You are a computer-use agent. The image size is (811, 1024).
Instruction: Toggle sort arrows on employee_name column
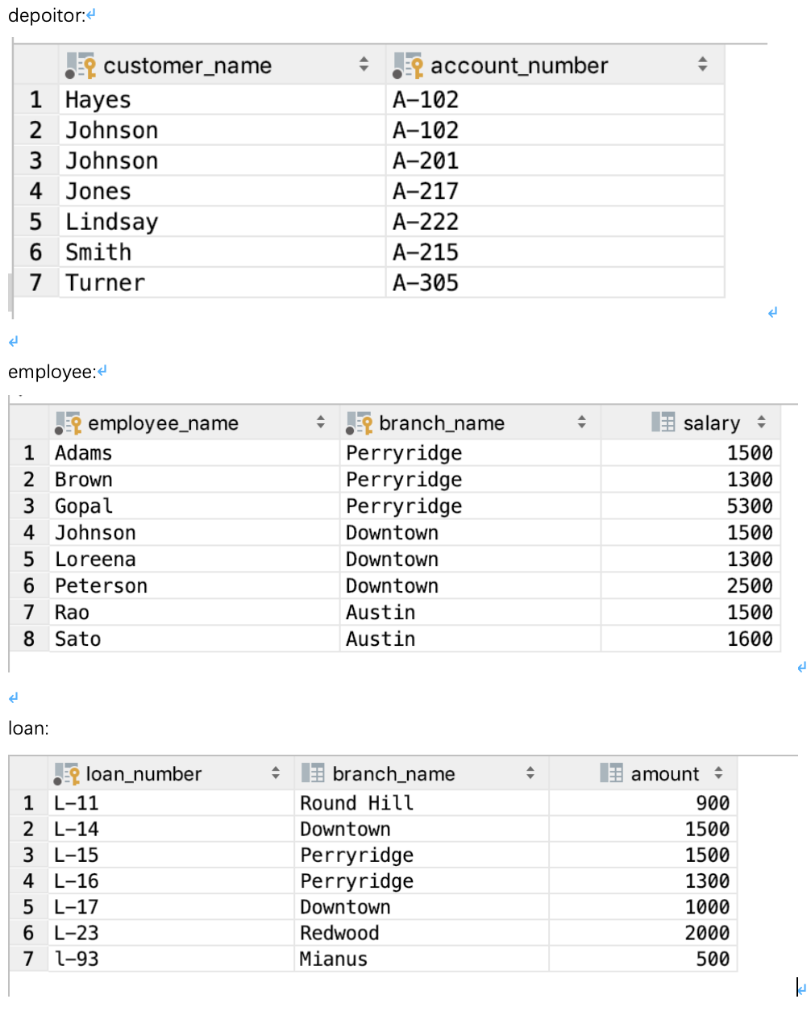pos(321,423)
